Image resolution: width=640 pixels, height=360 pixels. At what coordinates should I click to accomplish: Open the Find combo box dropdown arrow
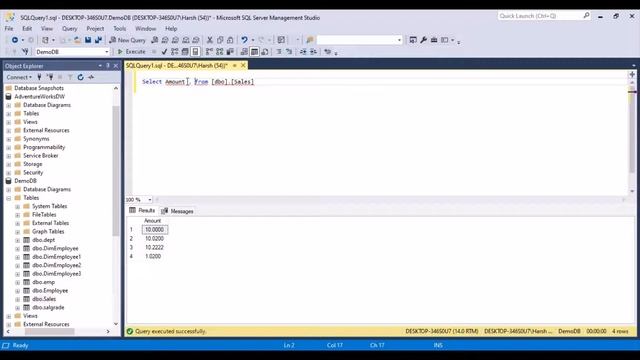tap(399, 40)
